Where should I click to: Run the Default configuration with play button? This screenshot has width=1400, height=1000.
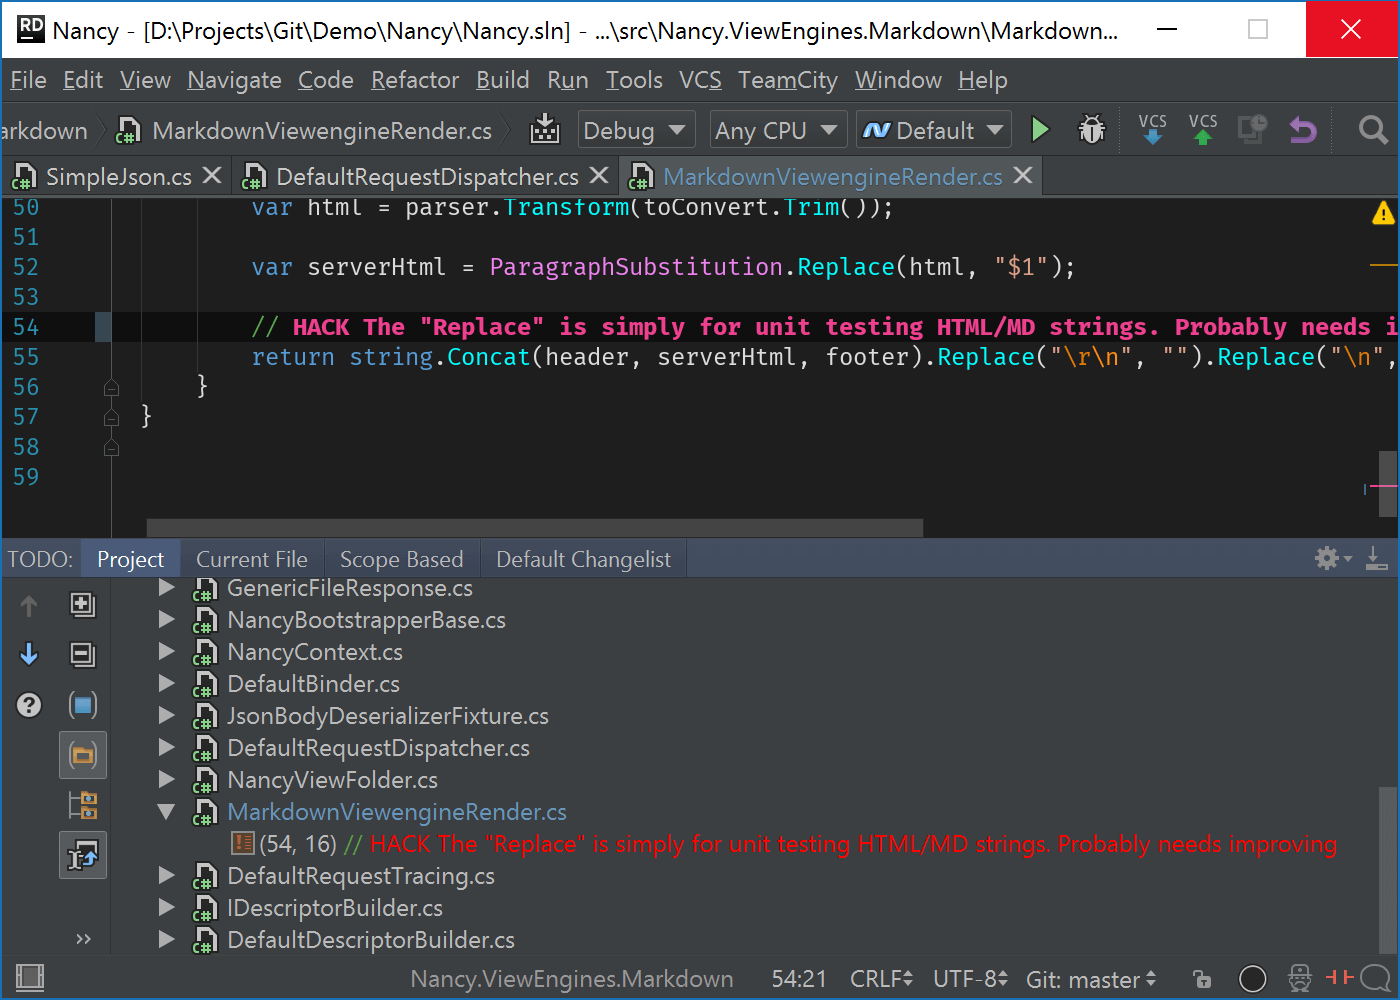point(1040,130)
